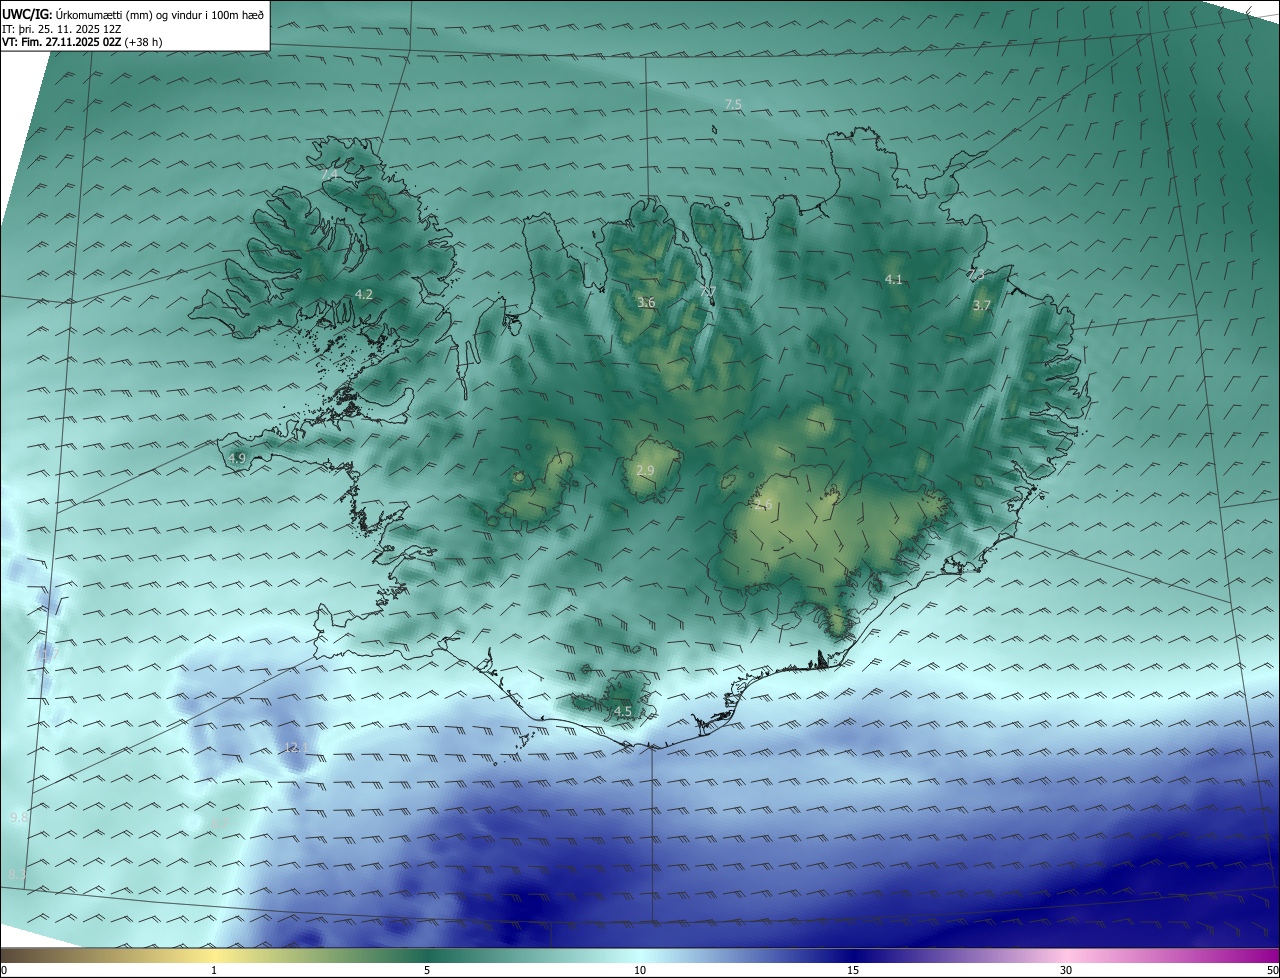
Task: Click the colorbar tick label "5"
Action: point(427,970)
